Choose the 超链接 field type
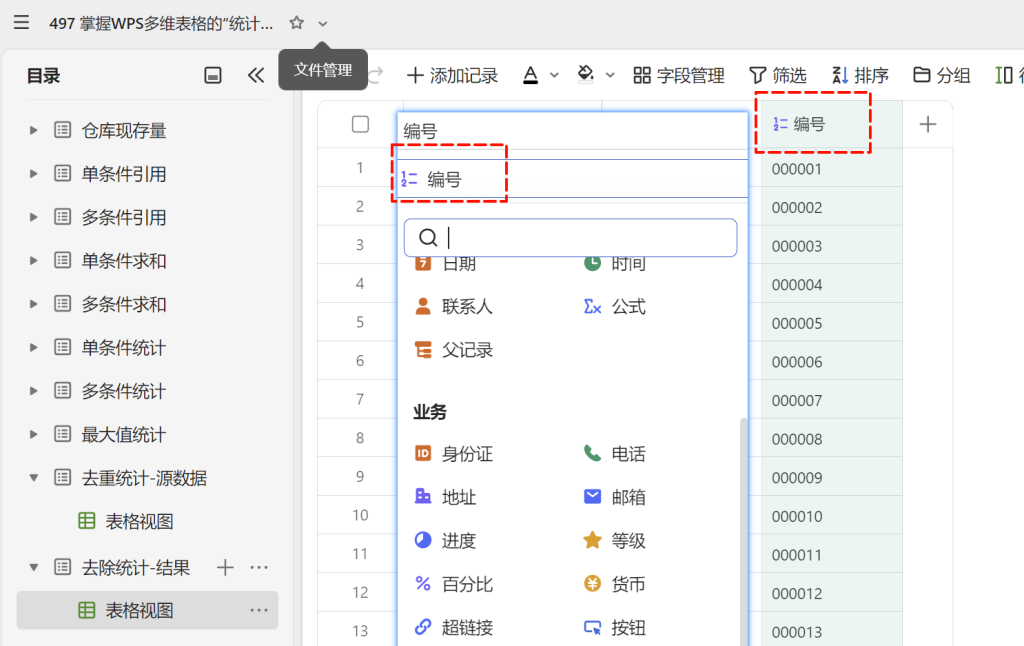The image size is (1024, 646). 453,628
